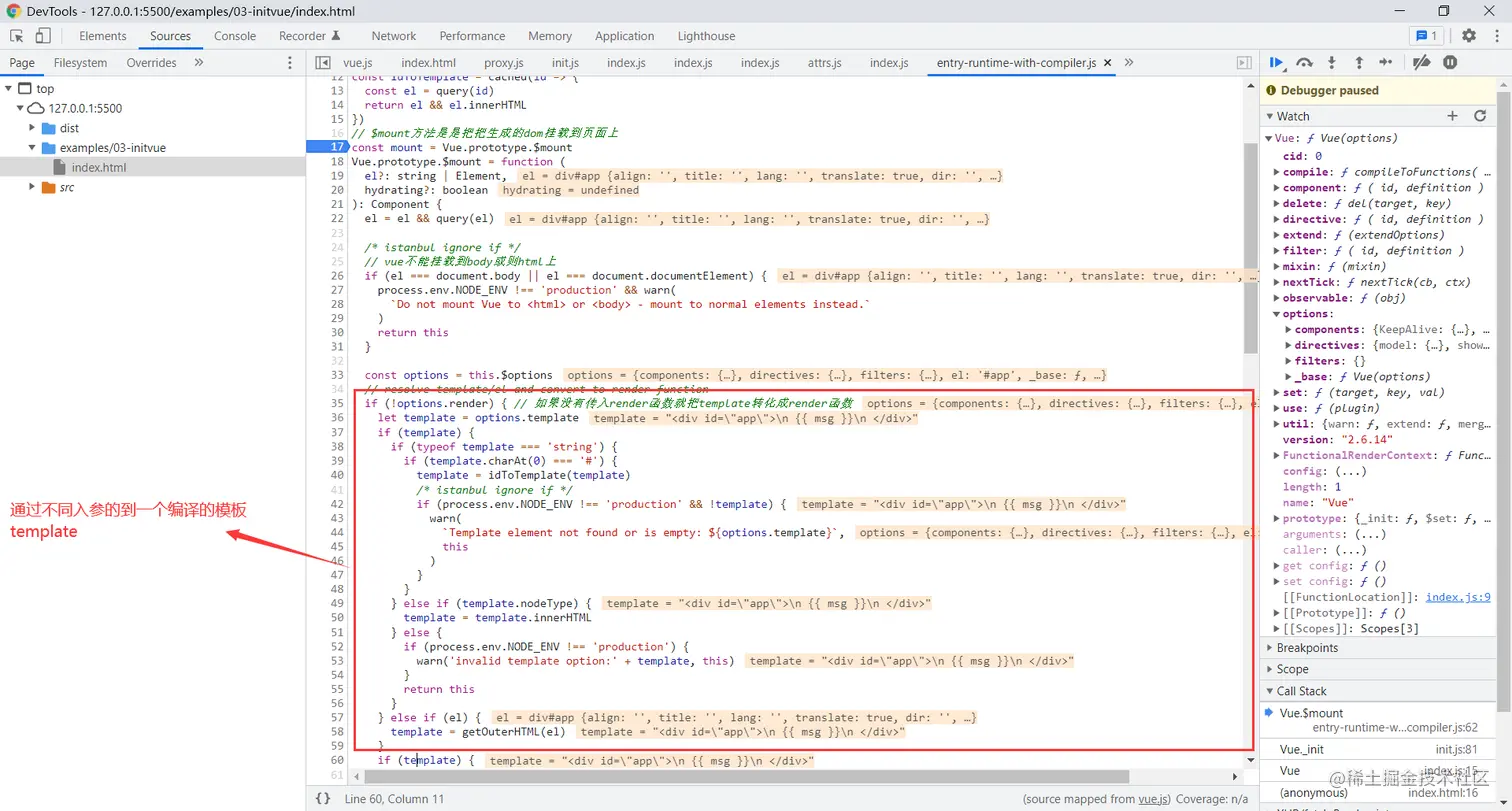Image resolution: width=1512 pixels, height=811 pixels.
Task: Pretty print source with braces icon
Action: pos(323,798)
